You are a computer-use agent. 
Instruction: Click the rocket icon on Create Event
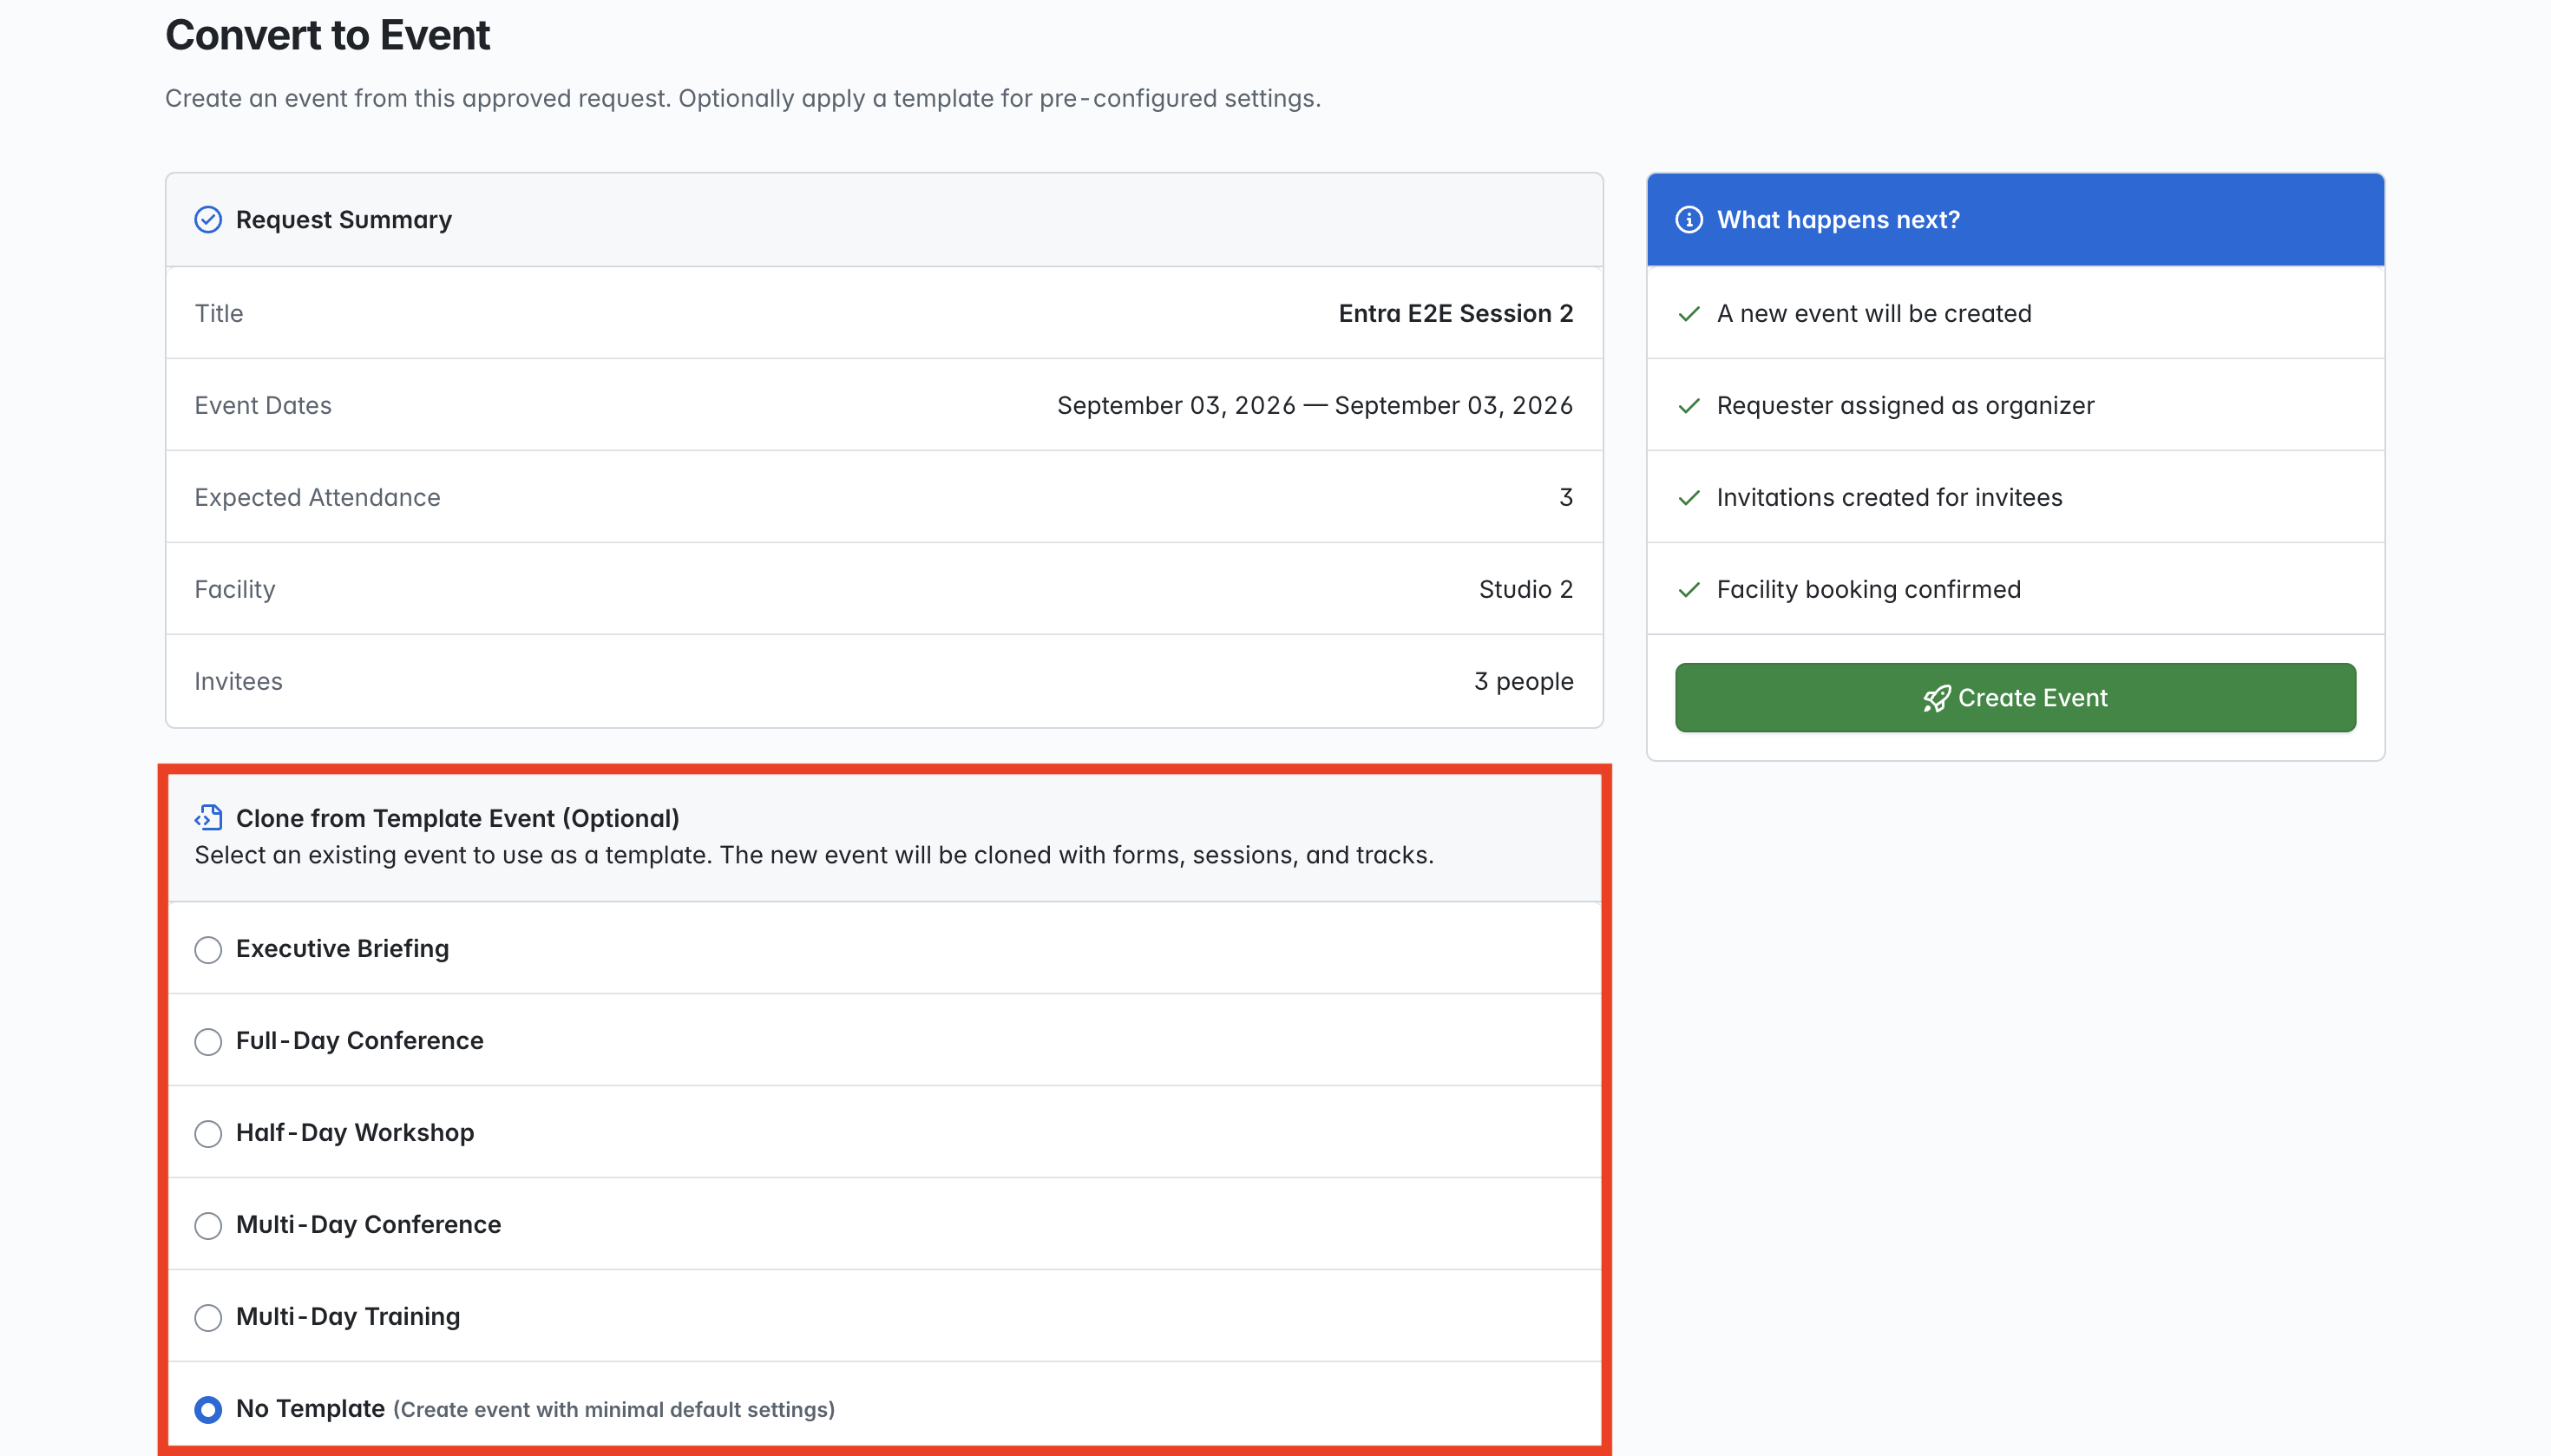click(x=1936, y=698)
